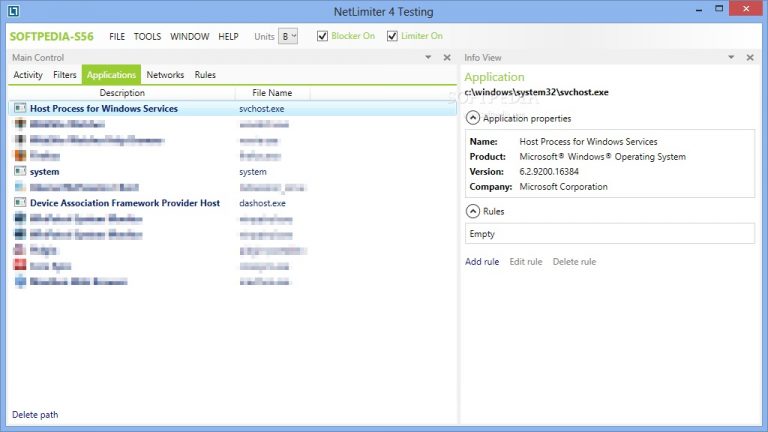Image resolution: width=768 pixels, height=432 pixels.
Task: Click the Add rule link
Action: (x=482, y=262)
